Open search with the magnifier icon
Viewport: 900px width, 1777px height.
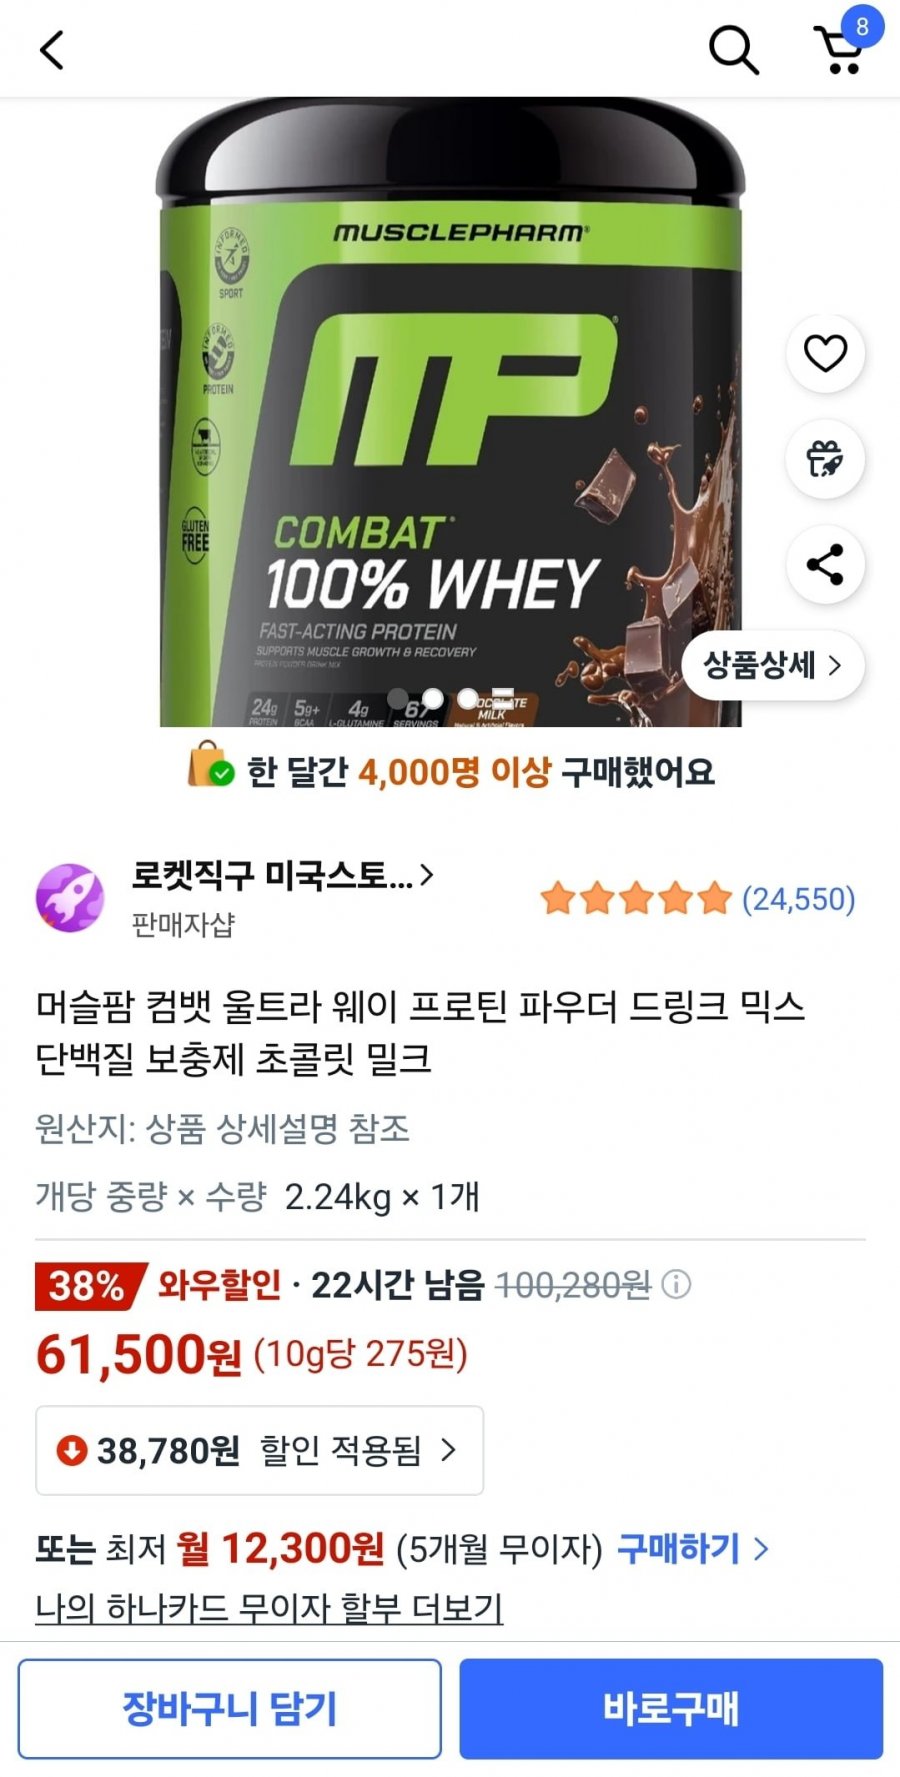pos(734,50)
